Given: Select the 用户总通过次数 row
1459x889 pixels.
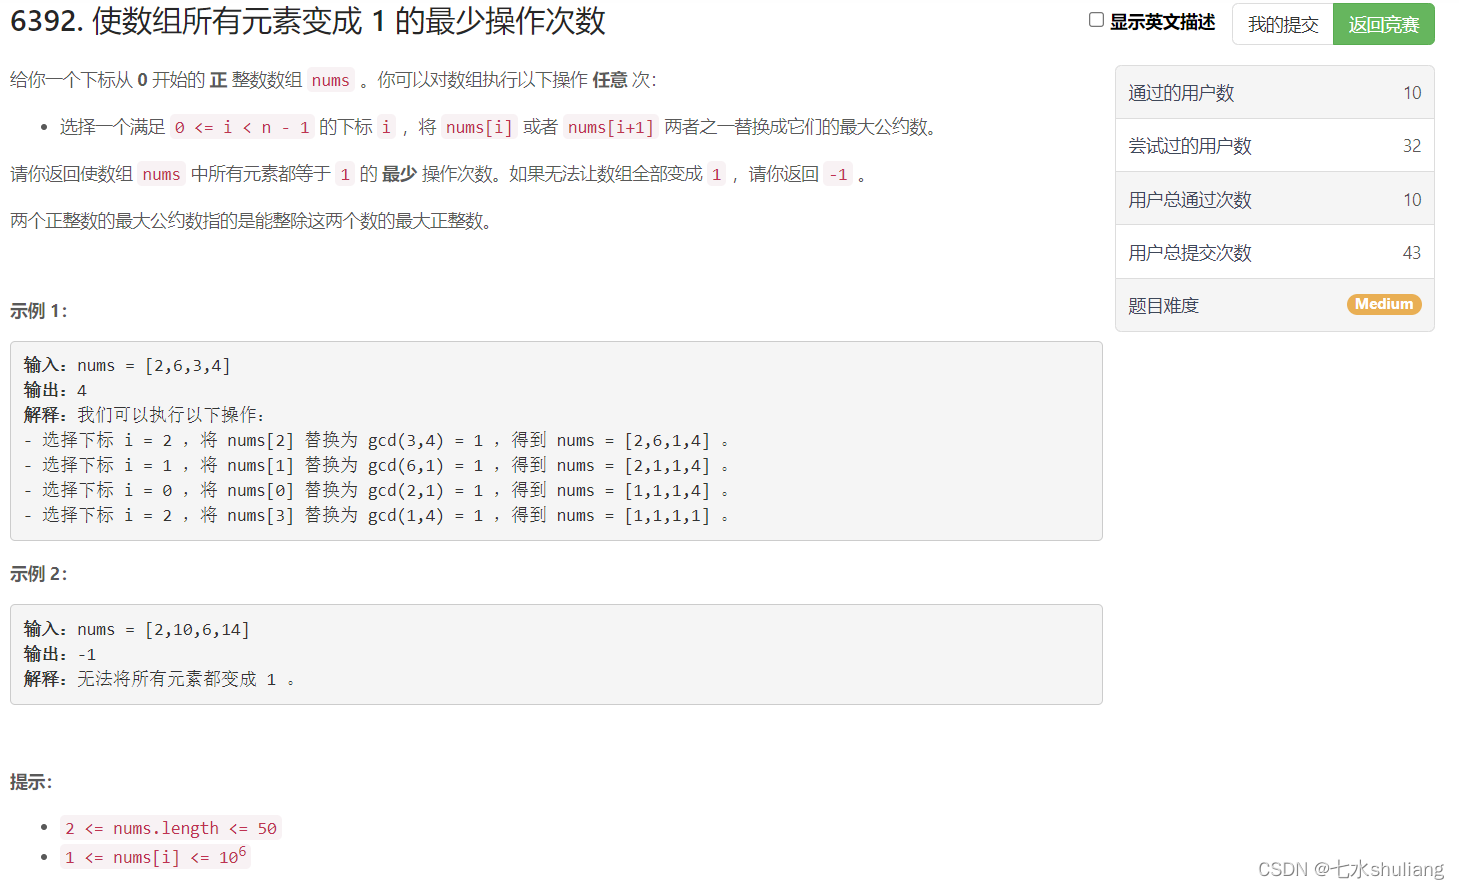Looking at the screenshot, I should (1275, 199).
